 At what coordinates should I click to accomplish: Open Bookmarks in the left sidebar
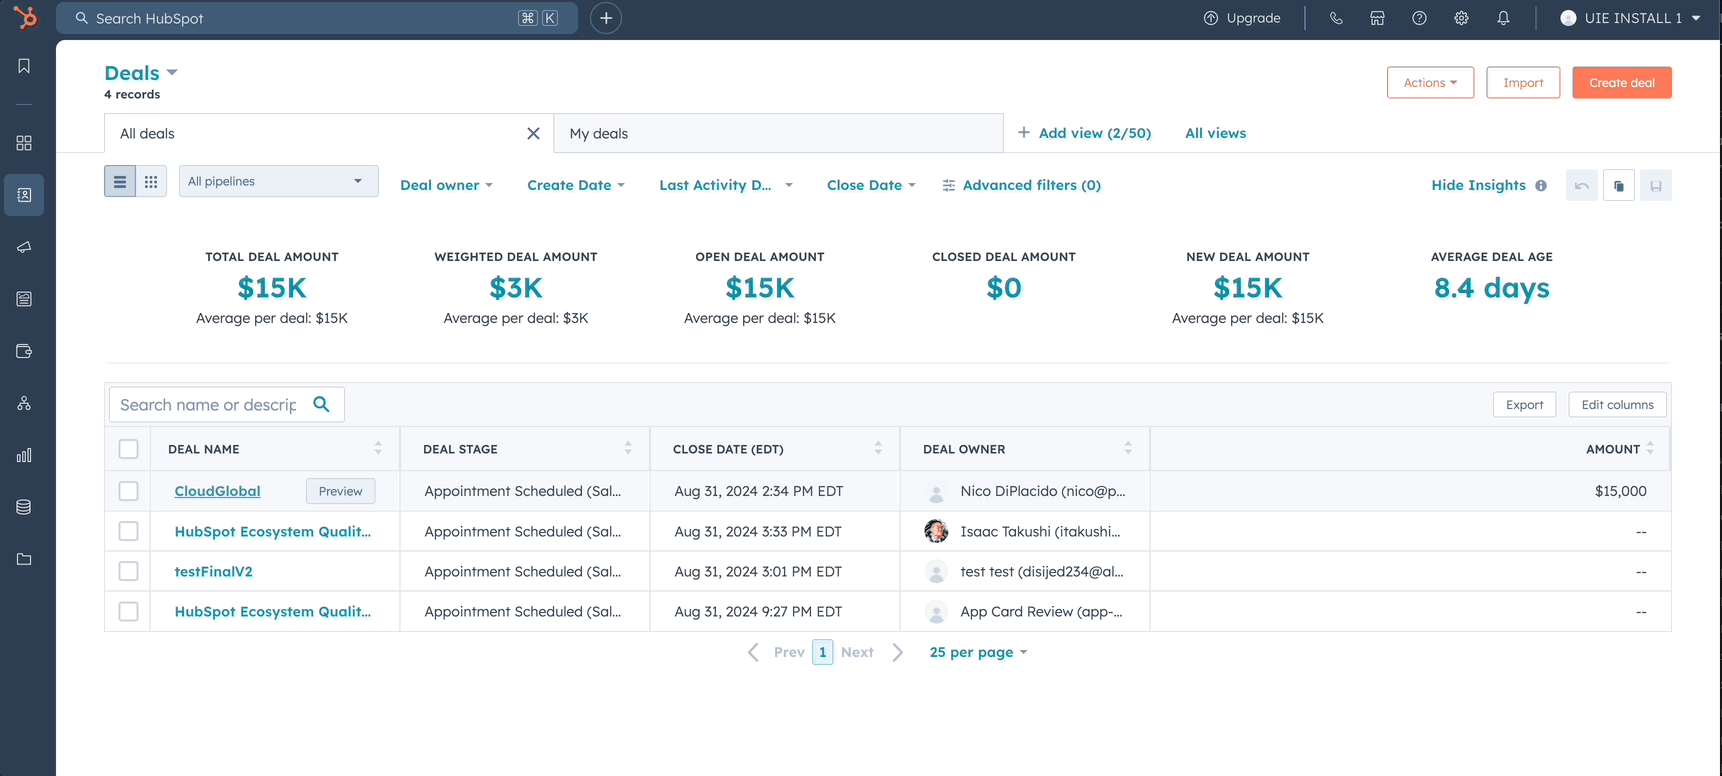pos(24,66)
